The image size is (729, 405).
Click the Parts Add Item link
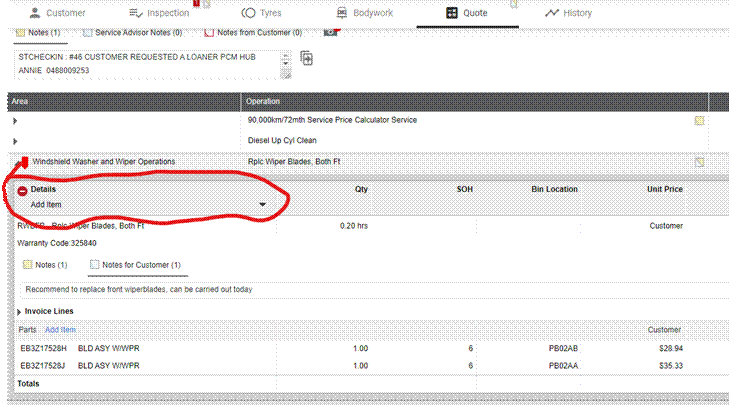pyautogui.click(x=60, y=330)
